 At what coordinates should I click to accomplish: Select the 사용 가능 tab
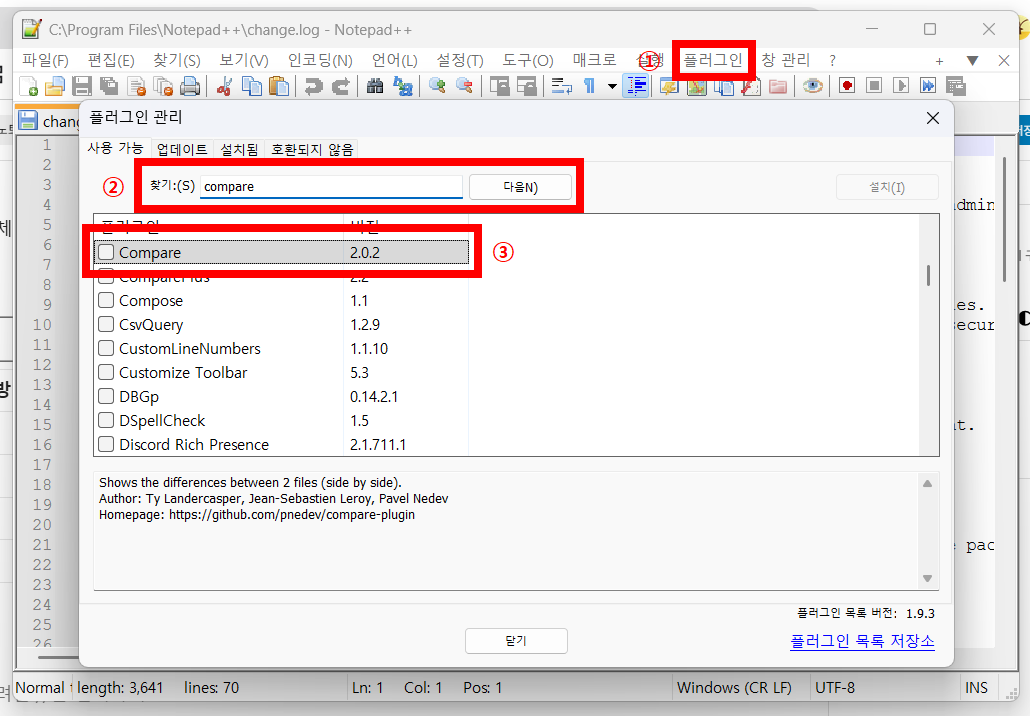pos(115,148)
